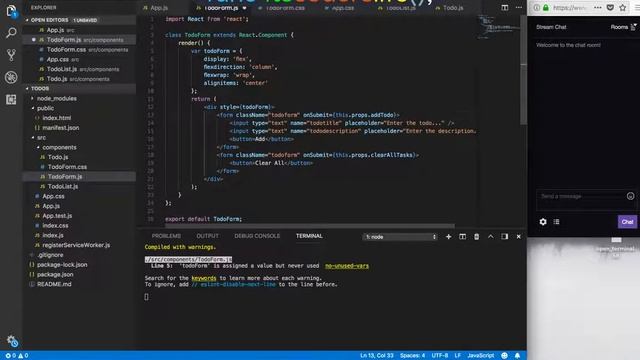This screenshot has height=360, width=640.
Task: Open the emote picker in chat input
Action: point(630,196)
